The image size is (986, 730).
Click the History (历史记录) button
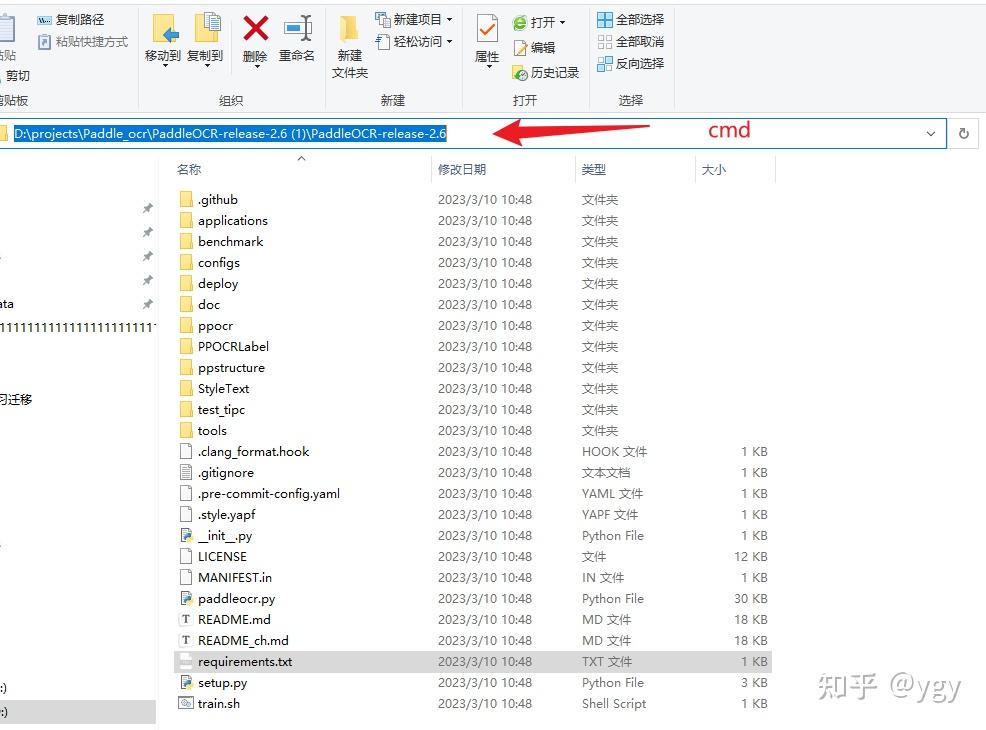coord(545,73)
